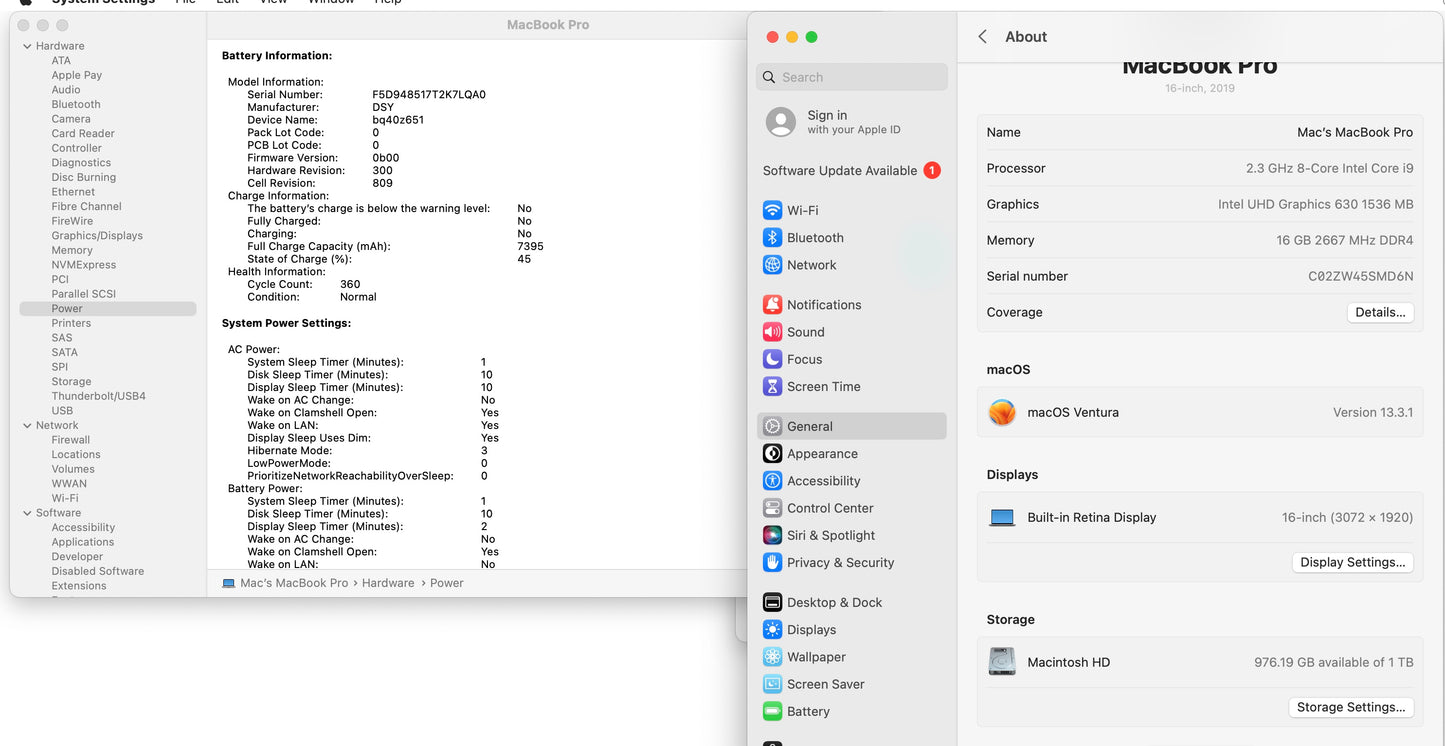Click the Search field in settings

point(852,77)
